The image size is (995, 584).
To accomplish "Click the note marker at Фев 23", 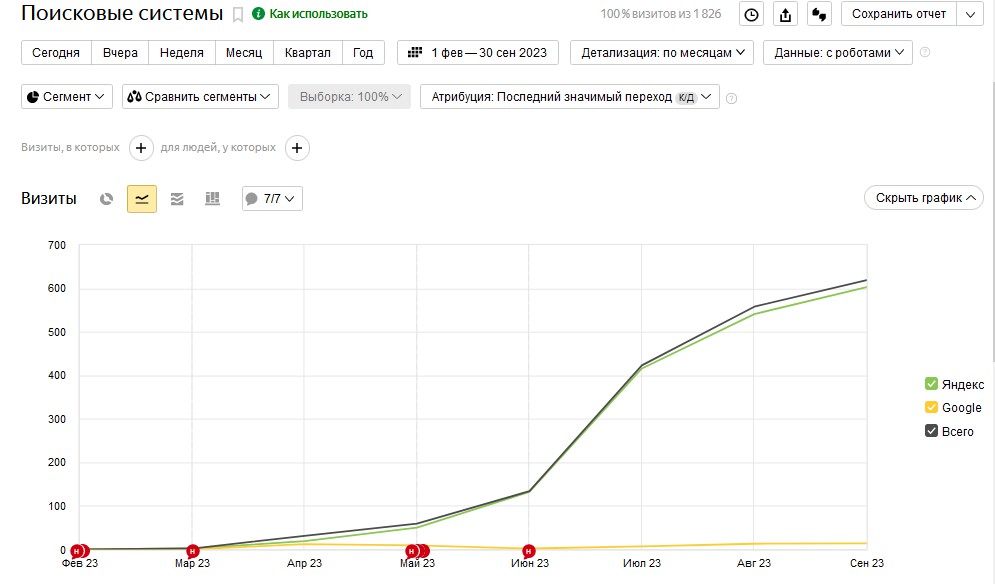I will [x=79, y=551].
